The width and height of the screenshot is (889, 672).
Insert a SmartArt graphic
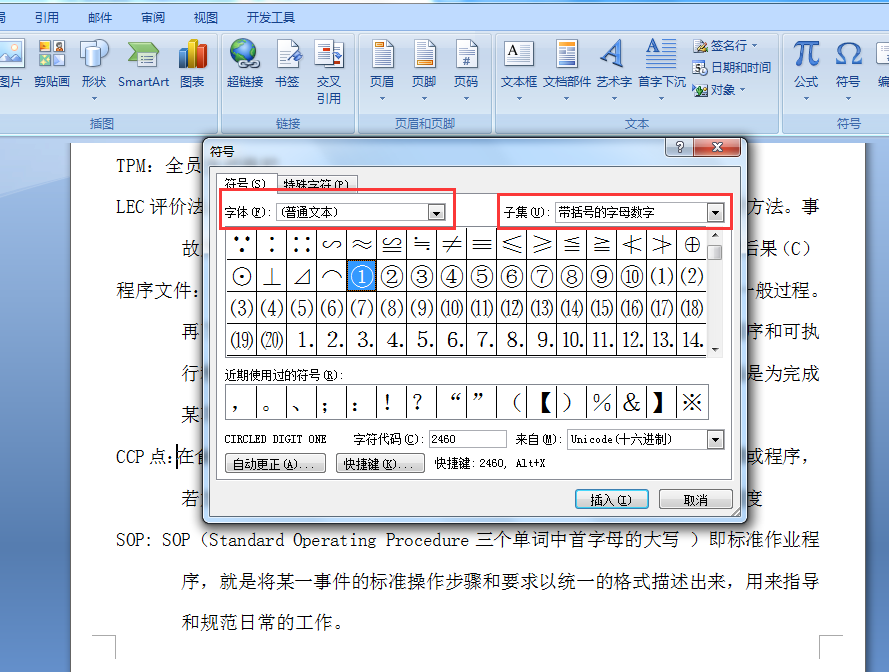(x=143, y=64)
